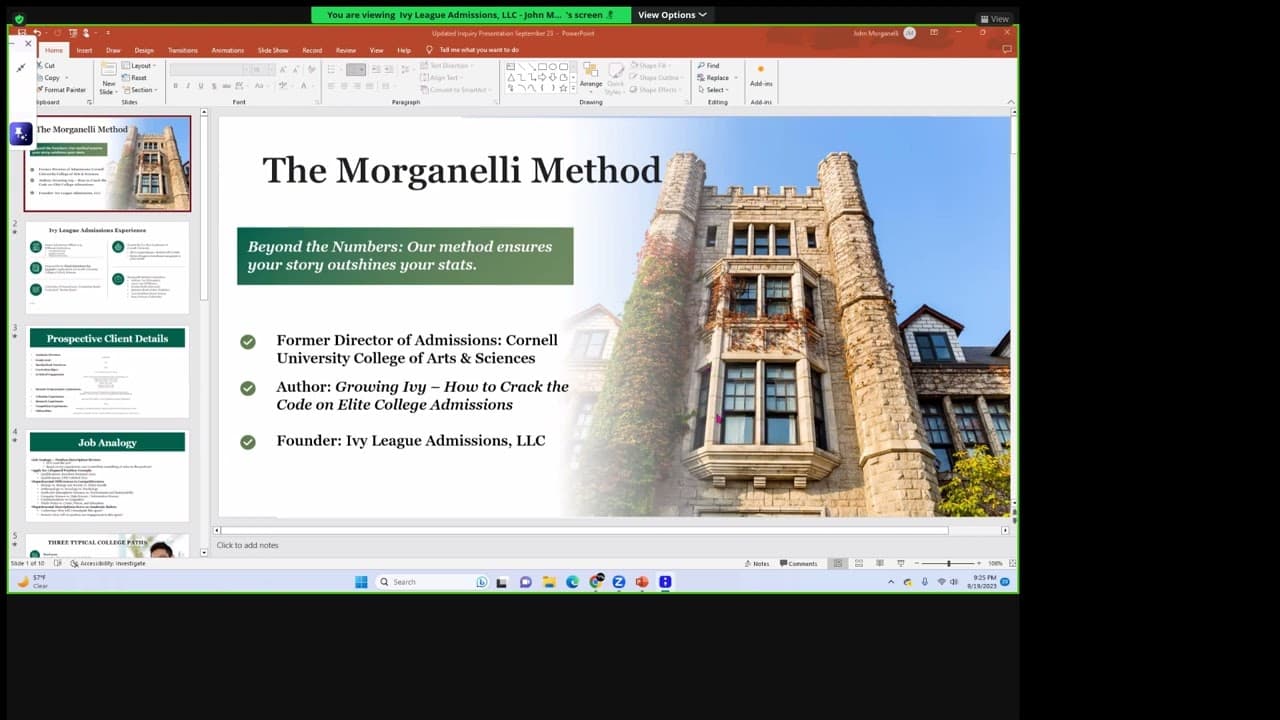Click John Morganelli account name

click(x=875, y=33)
